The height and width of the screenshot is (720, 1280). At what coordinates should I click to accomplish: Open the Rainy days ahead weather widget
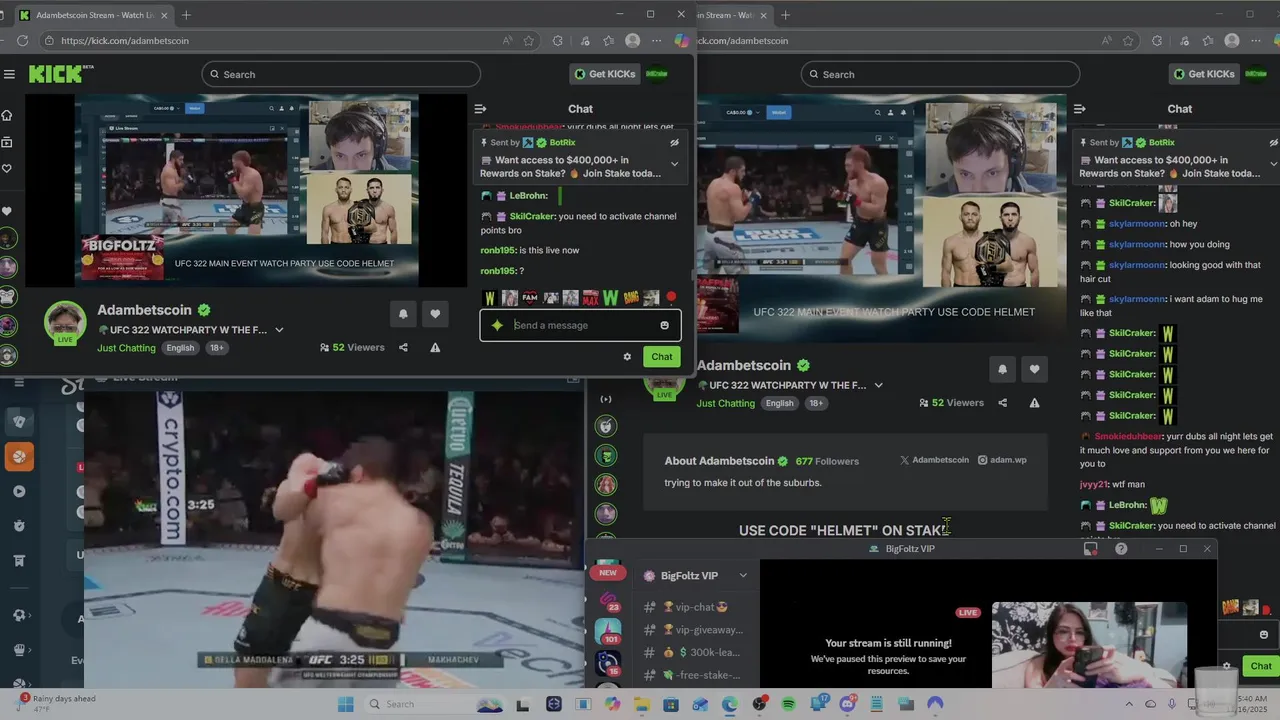point(55,703)
